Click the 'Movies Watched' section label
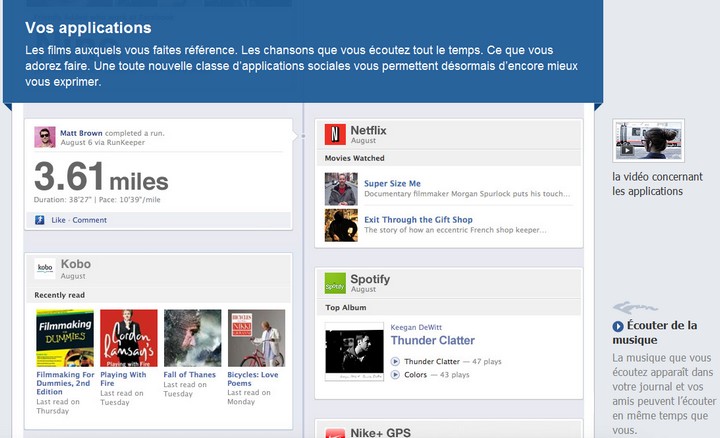 point(354,158)
